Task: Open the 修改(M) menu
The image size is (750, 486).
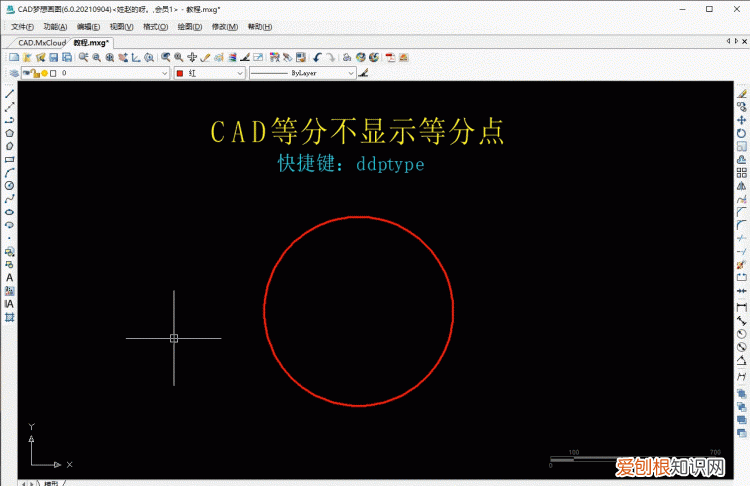Action: 225,27
